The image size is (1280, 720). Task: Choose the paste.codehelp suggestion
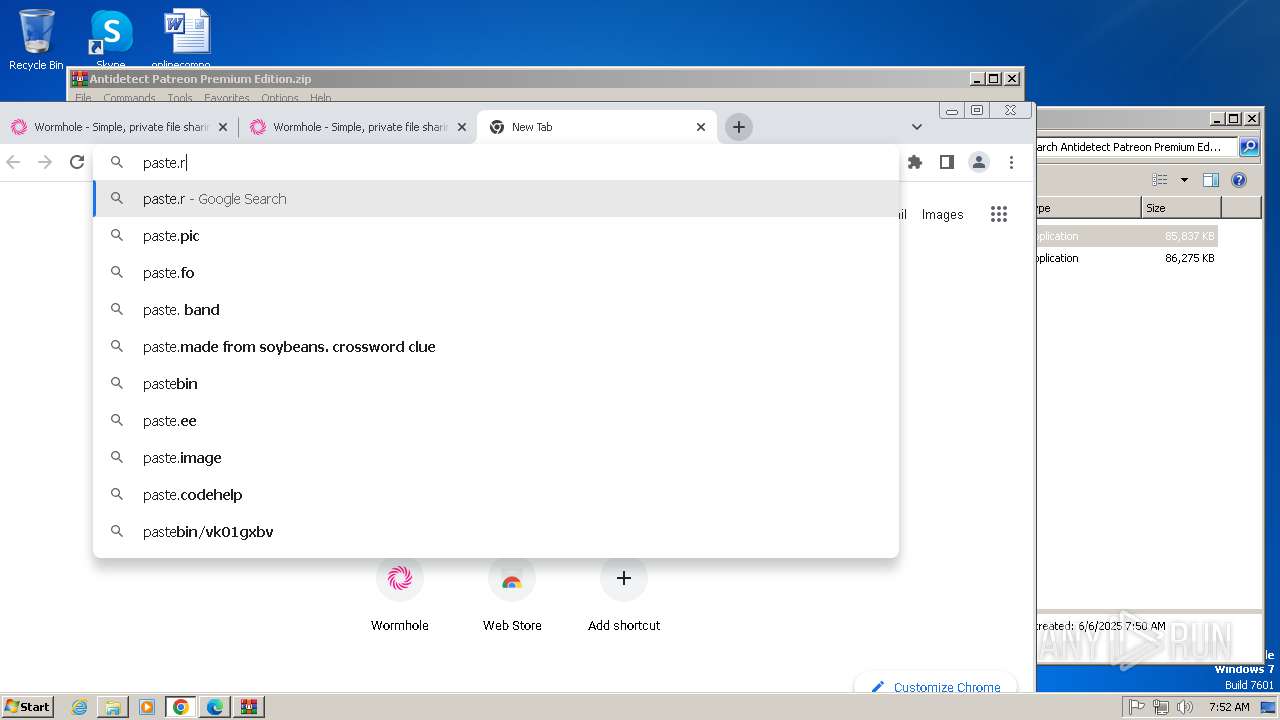495,495
